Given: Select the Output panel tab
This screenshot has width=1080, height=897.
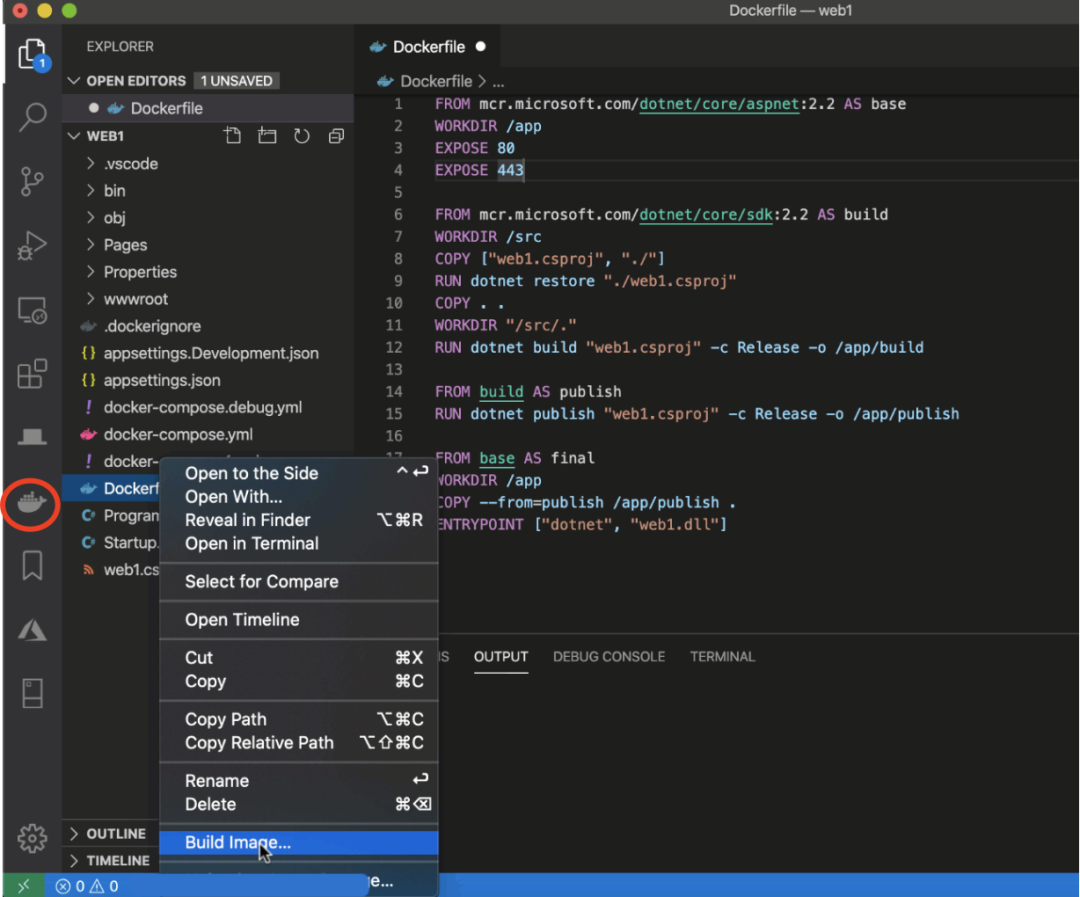Looking at the screenshot, I should pyautogui.click(x=501, y=657).
